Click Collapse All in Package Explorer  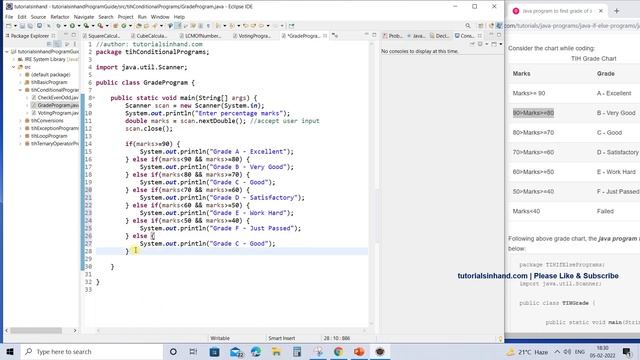(49, 44)
